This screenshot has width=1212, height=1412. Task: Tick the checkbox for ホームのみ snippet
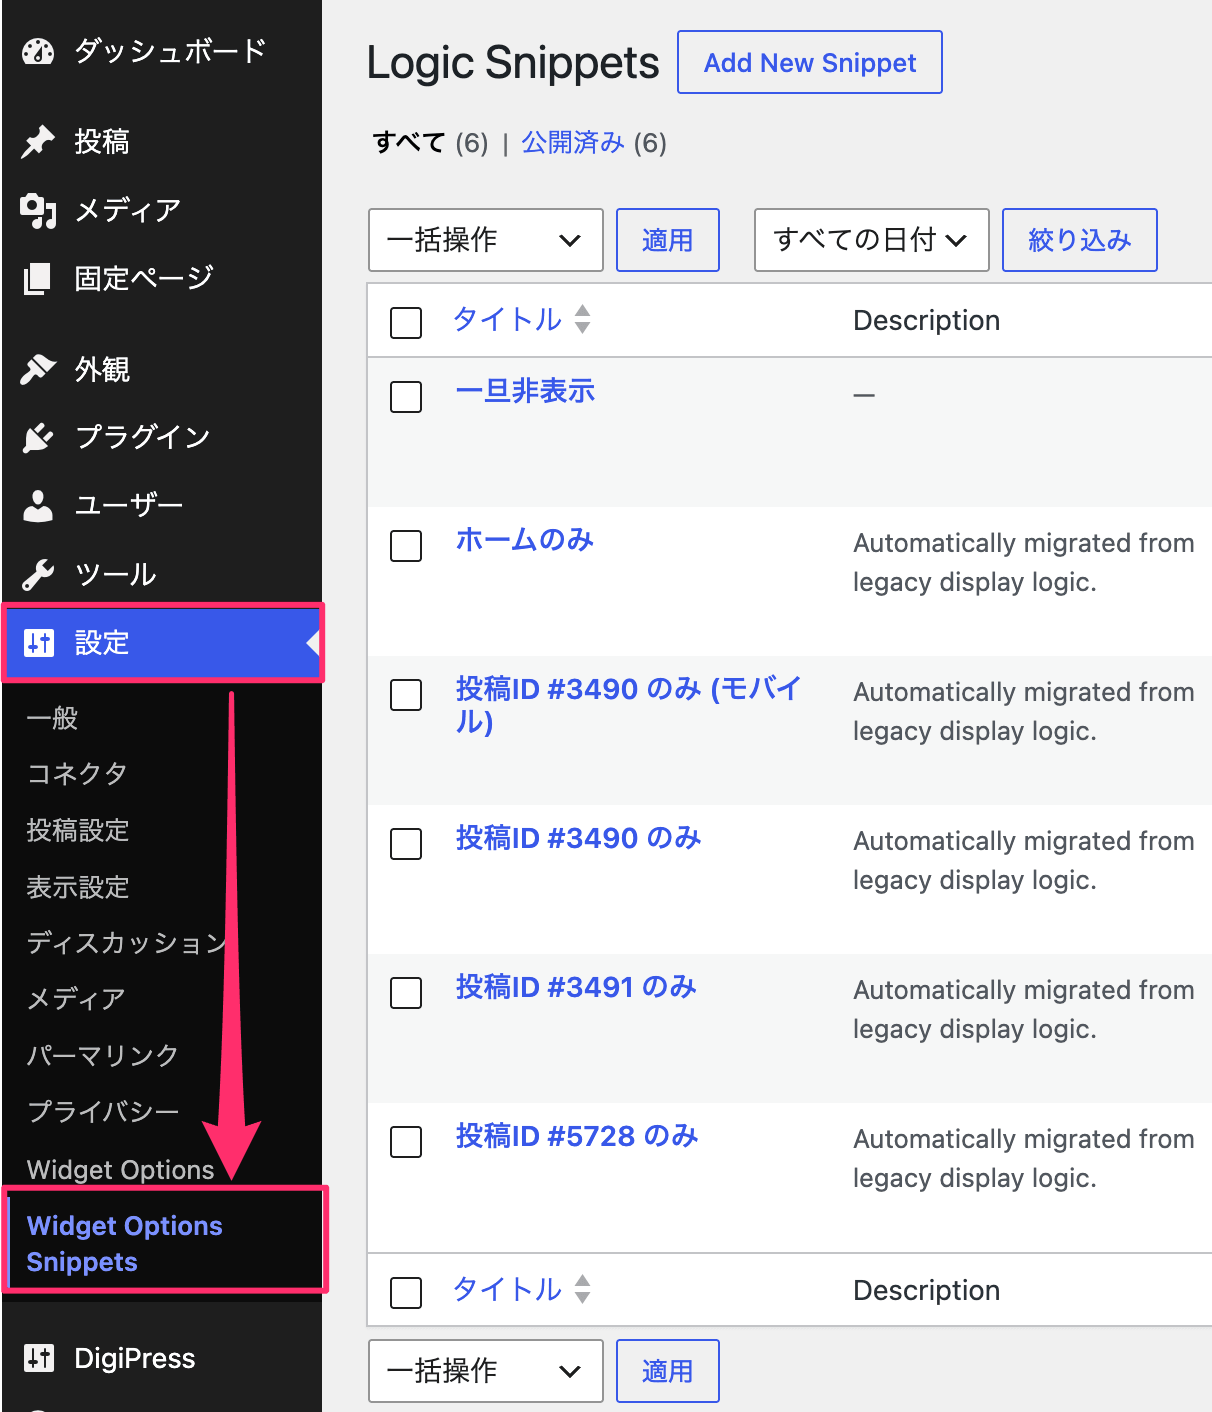click(x=406, y=546)
